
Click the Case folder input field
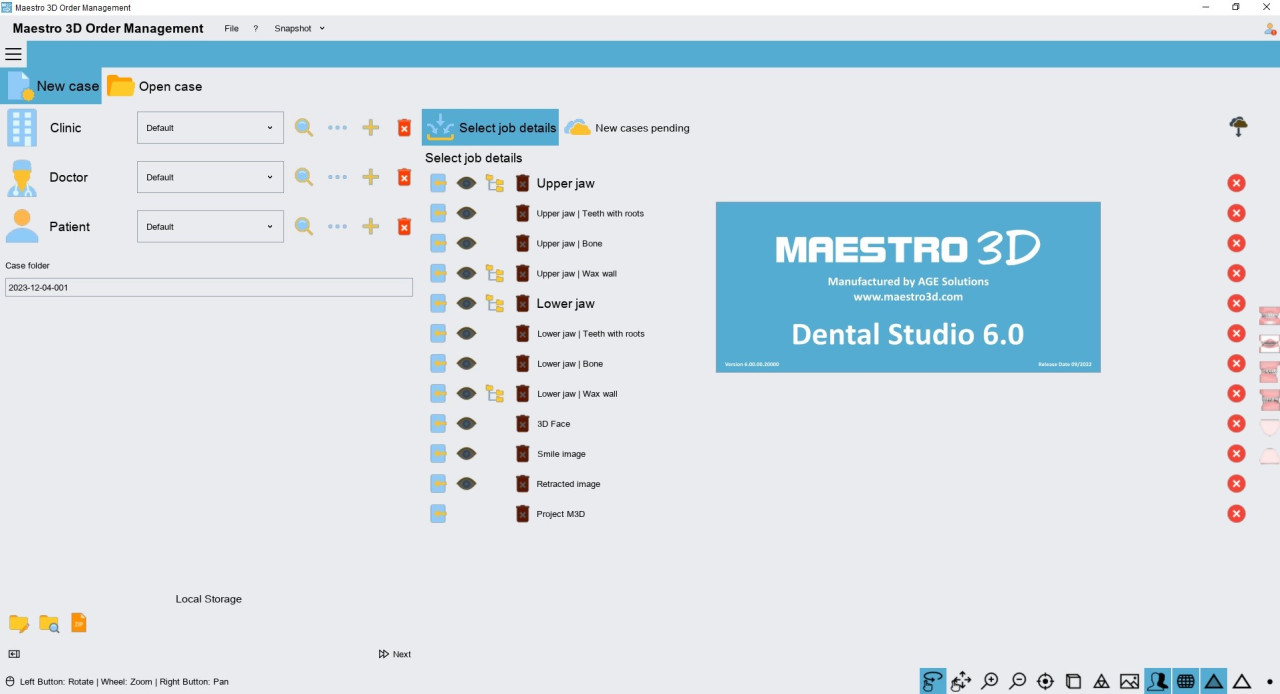point(209,287)
